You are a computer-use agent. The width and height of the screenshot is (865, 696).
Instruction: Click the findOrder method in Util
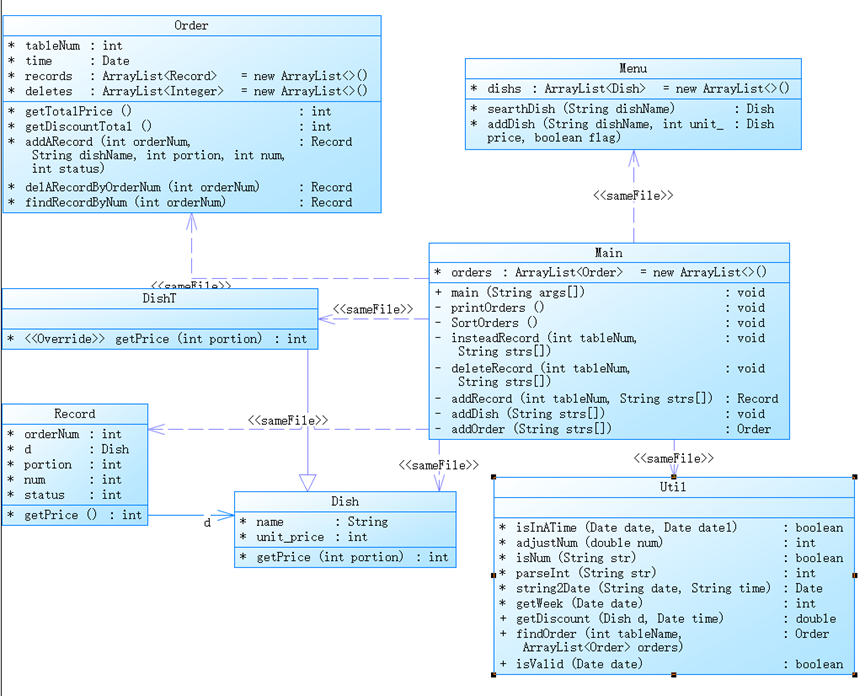pyautogui.click(x=664, y=640)
